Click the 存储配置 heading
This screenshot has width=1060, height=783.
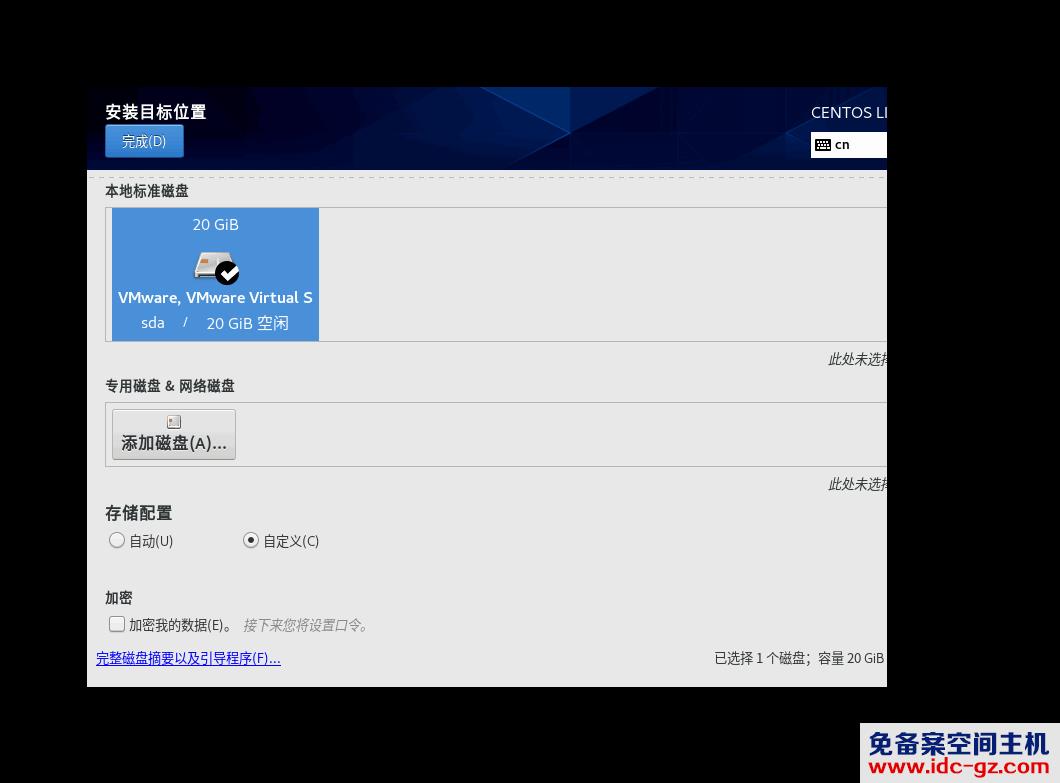point(139,513)
